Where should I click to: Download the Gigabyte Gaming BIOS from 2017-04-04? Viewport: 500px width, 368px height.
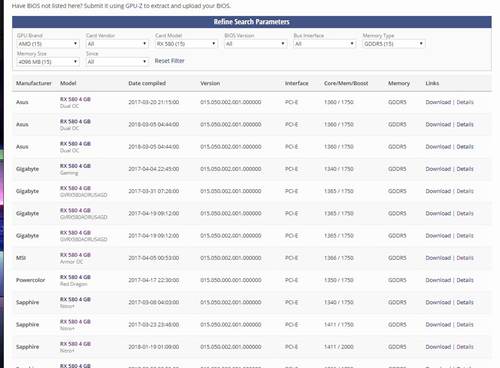tap(438, 169)
